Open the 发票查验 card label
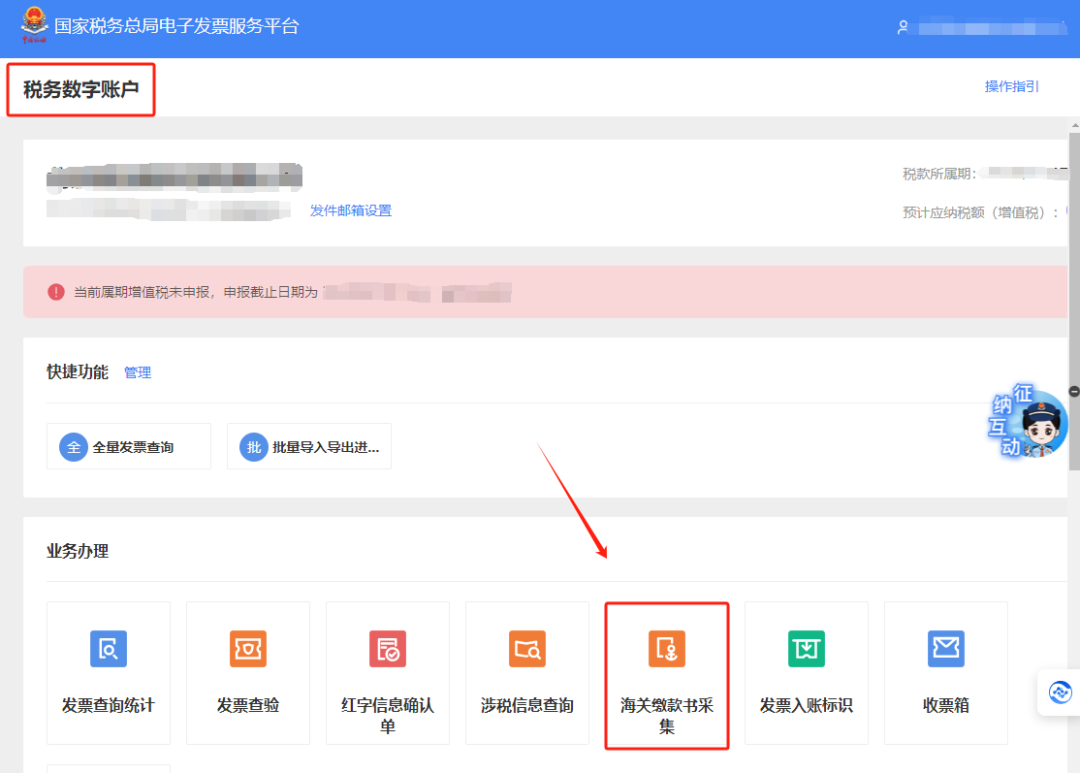The height and width of the screenshot is (773, 1080). (248, 705)
